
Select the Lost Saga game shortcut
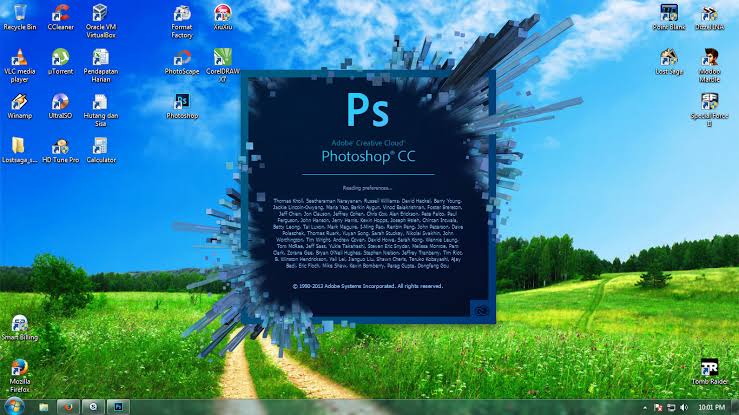tap(669, 61)
